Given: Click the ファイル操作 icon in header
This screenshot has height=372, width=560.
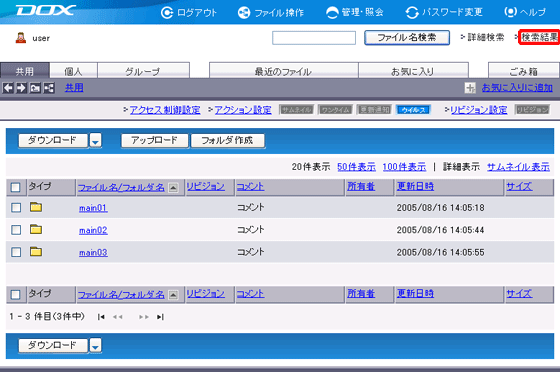Looking at the screenshot, I should point(244,13).
